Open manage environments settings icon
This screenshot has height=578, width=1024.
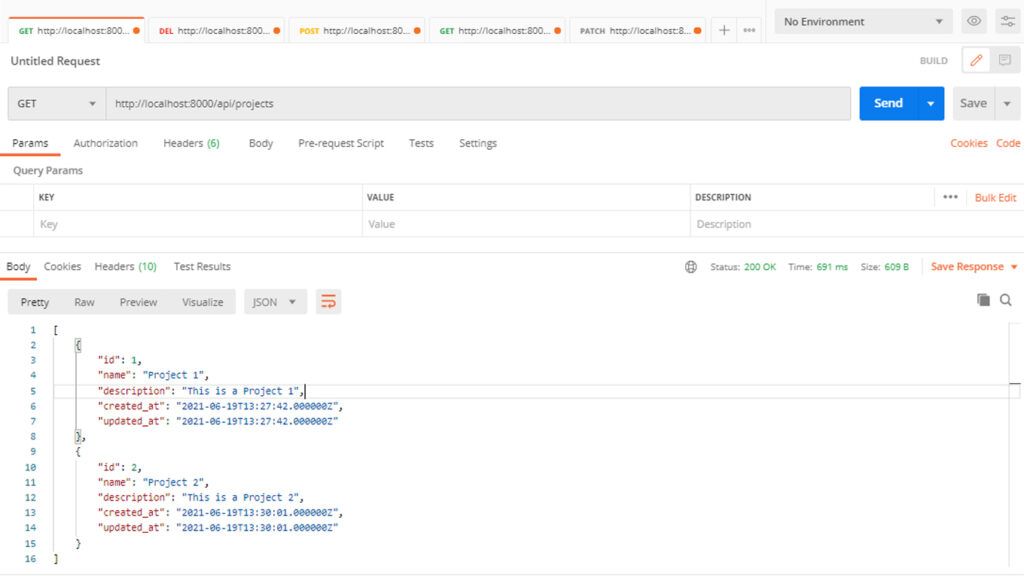click(x=1008, y=22)
